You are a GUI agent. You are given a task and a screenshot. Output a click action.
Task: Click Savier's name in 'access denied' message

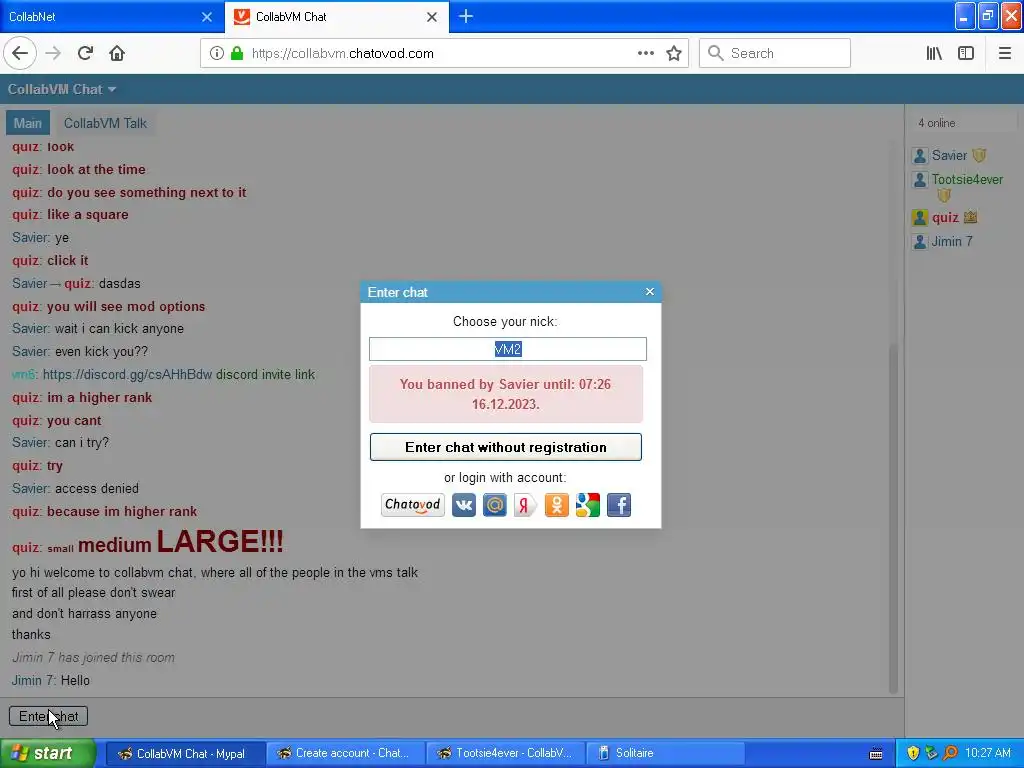point(30,488)
